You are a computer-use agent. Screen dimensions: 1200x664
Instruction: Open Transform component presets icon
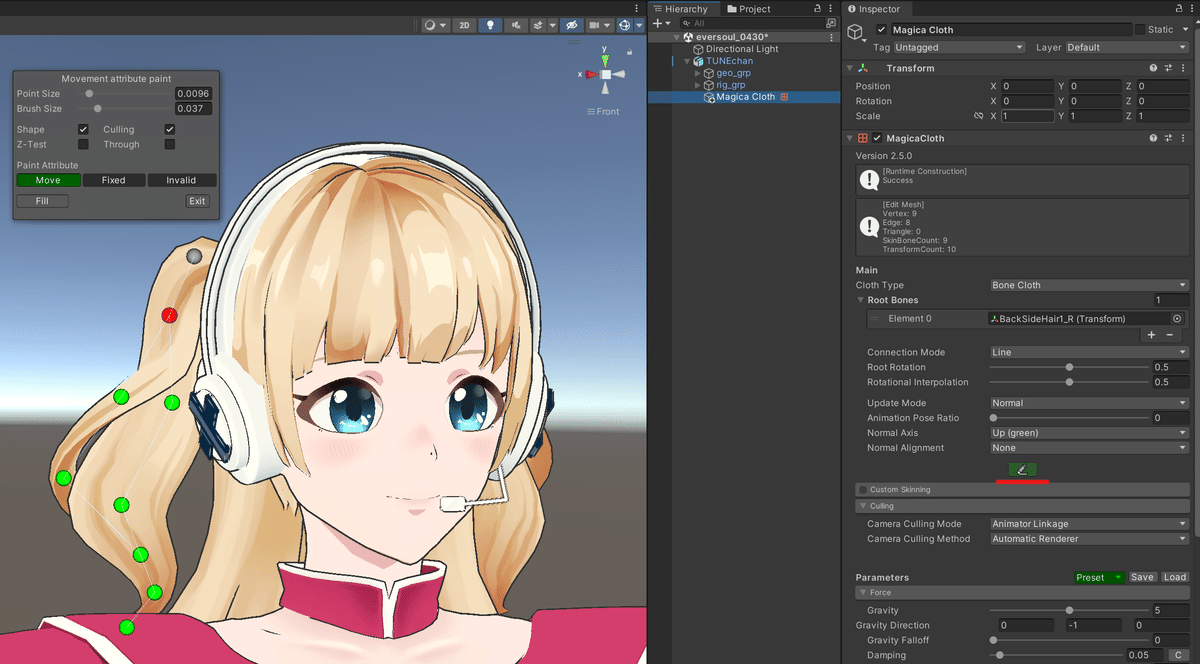click(x=1168, y=68)
